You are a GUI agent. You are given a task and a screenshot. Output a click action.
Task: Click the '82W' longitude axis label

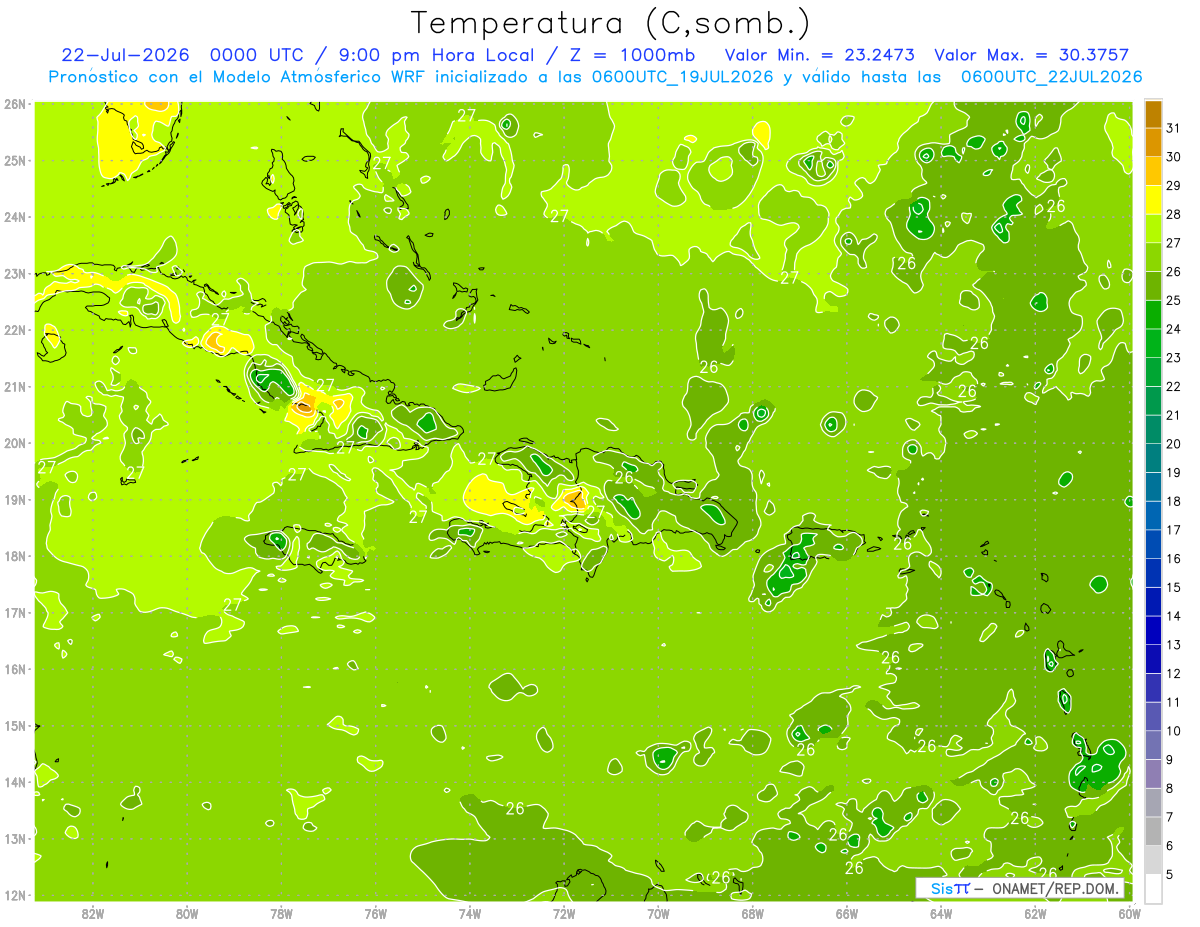click(93, 914)
